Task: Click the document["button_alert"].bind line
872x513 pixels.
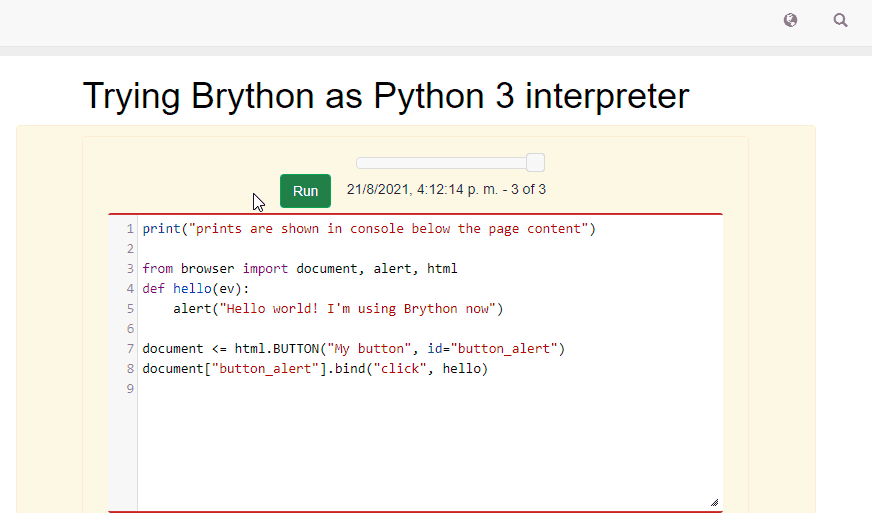Action: [x=315, y=369]
